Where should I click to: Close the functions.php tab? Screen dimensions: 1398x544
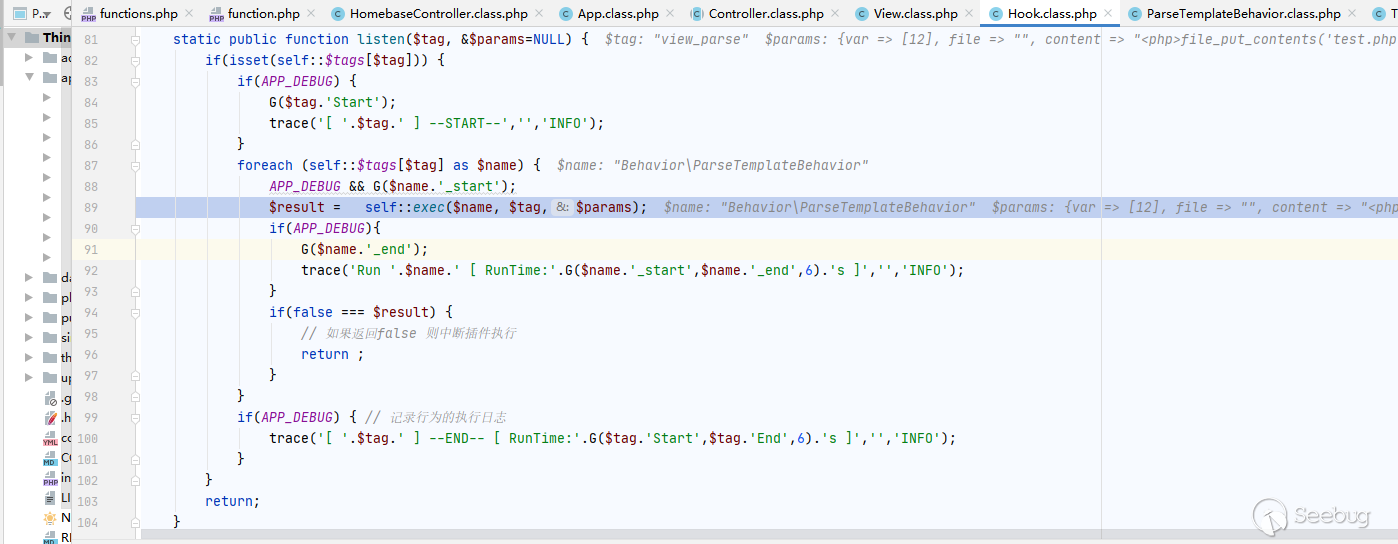(x=191, y=14)
